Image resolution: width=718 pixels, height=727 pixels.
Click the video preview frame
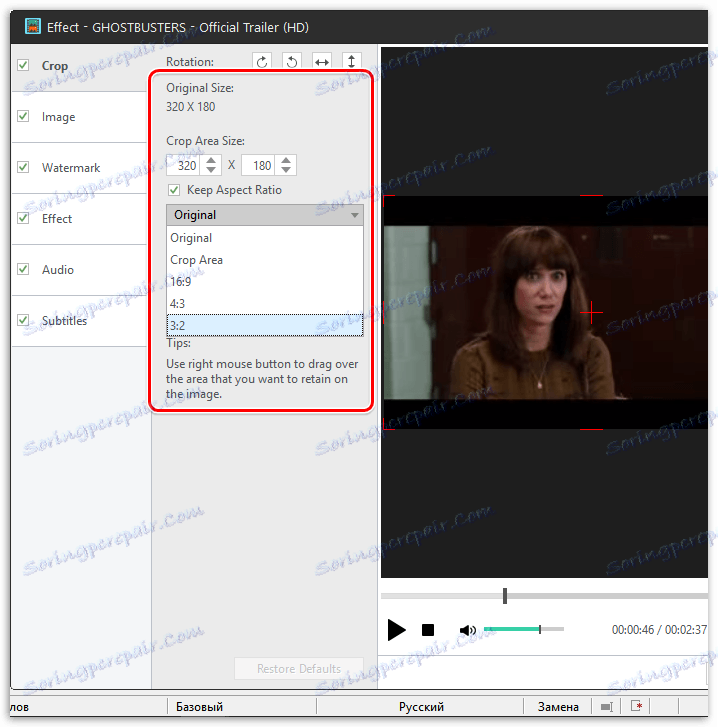click(545, 312)
